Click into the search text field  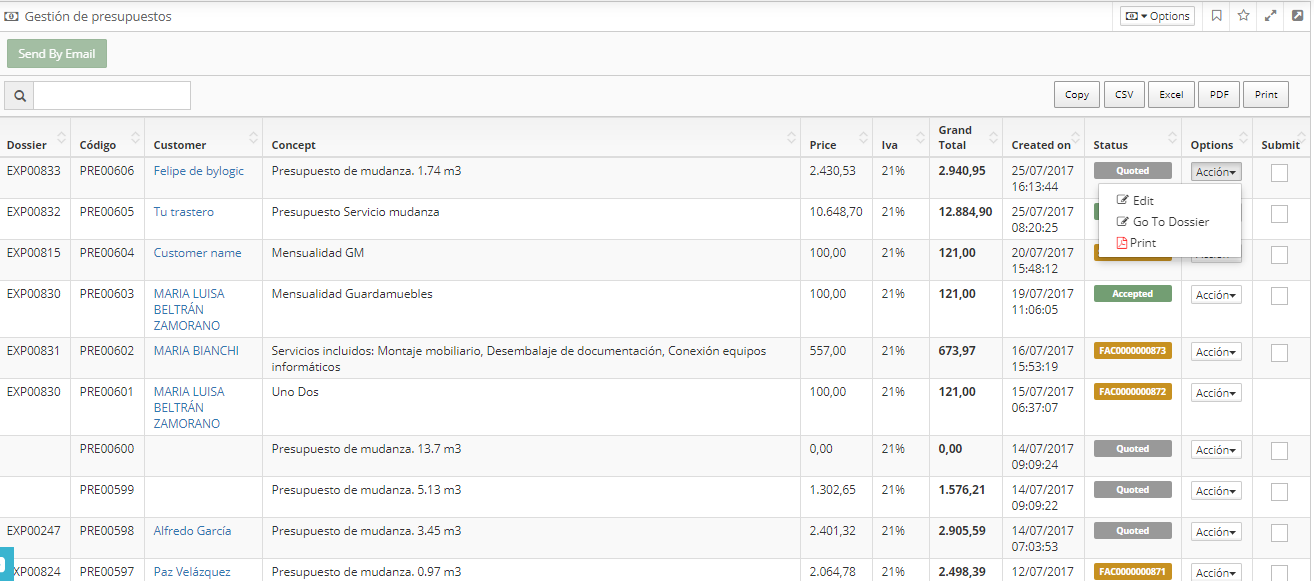112,96
